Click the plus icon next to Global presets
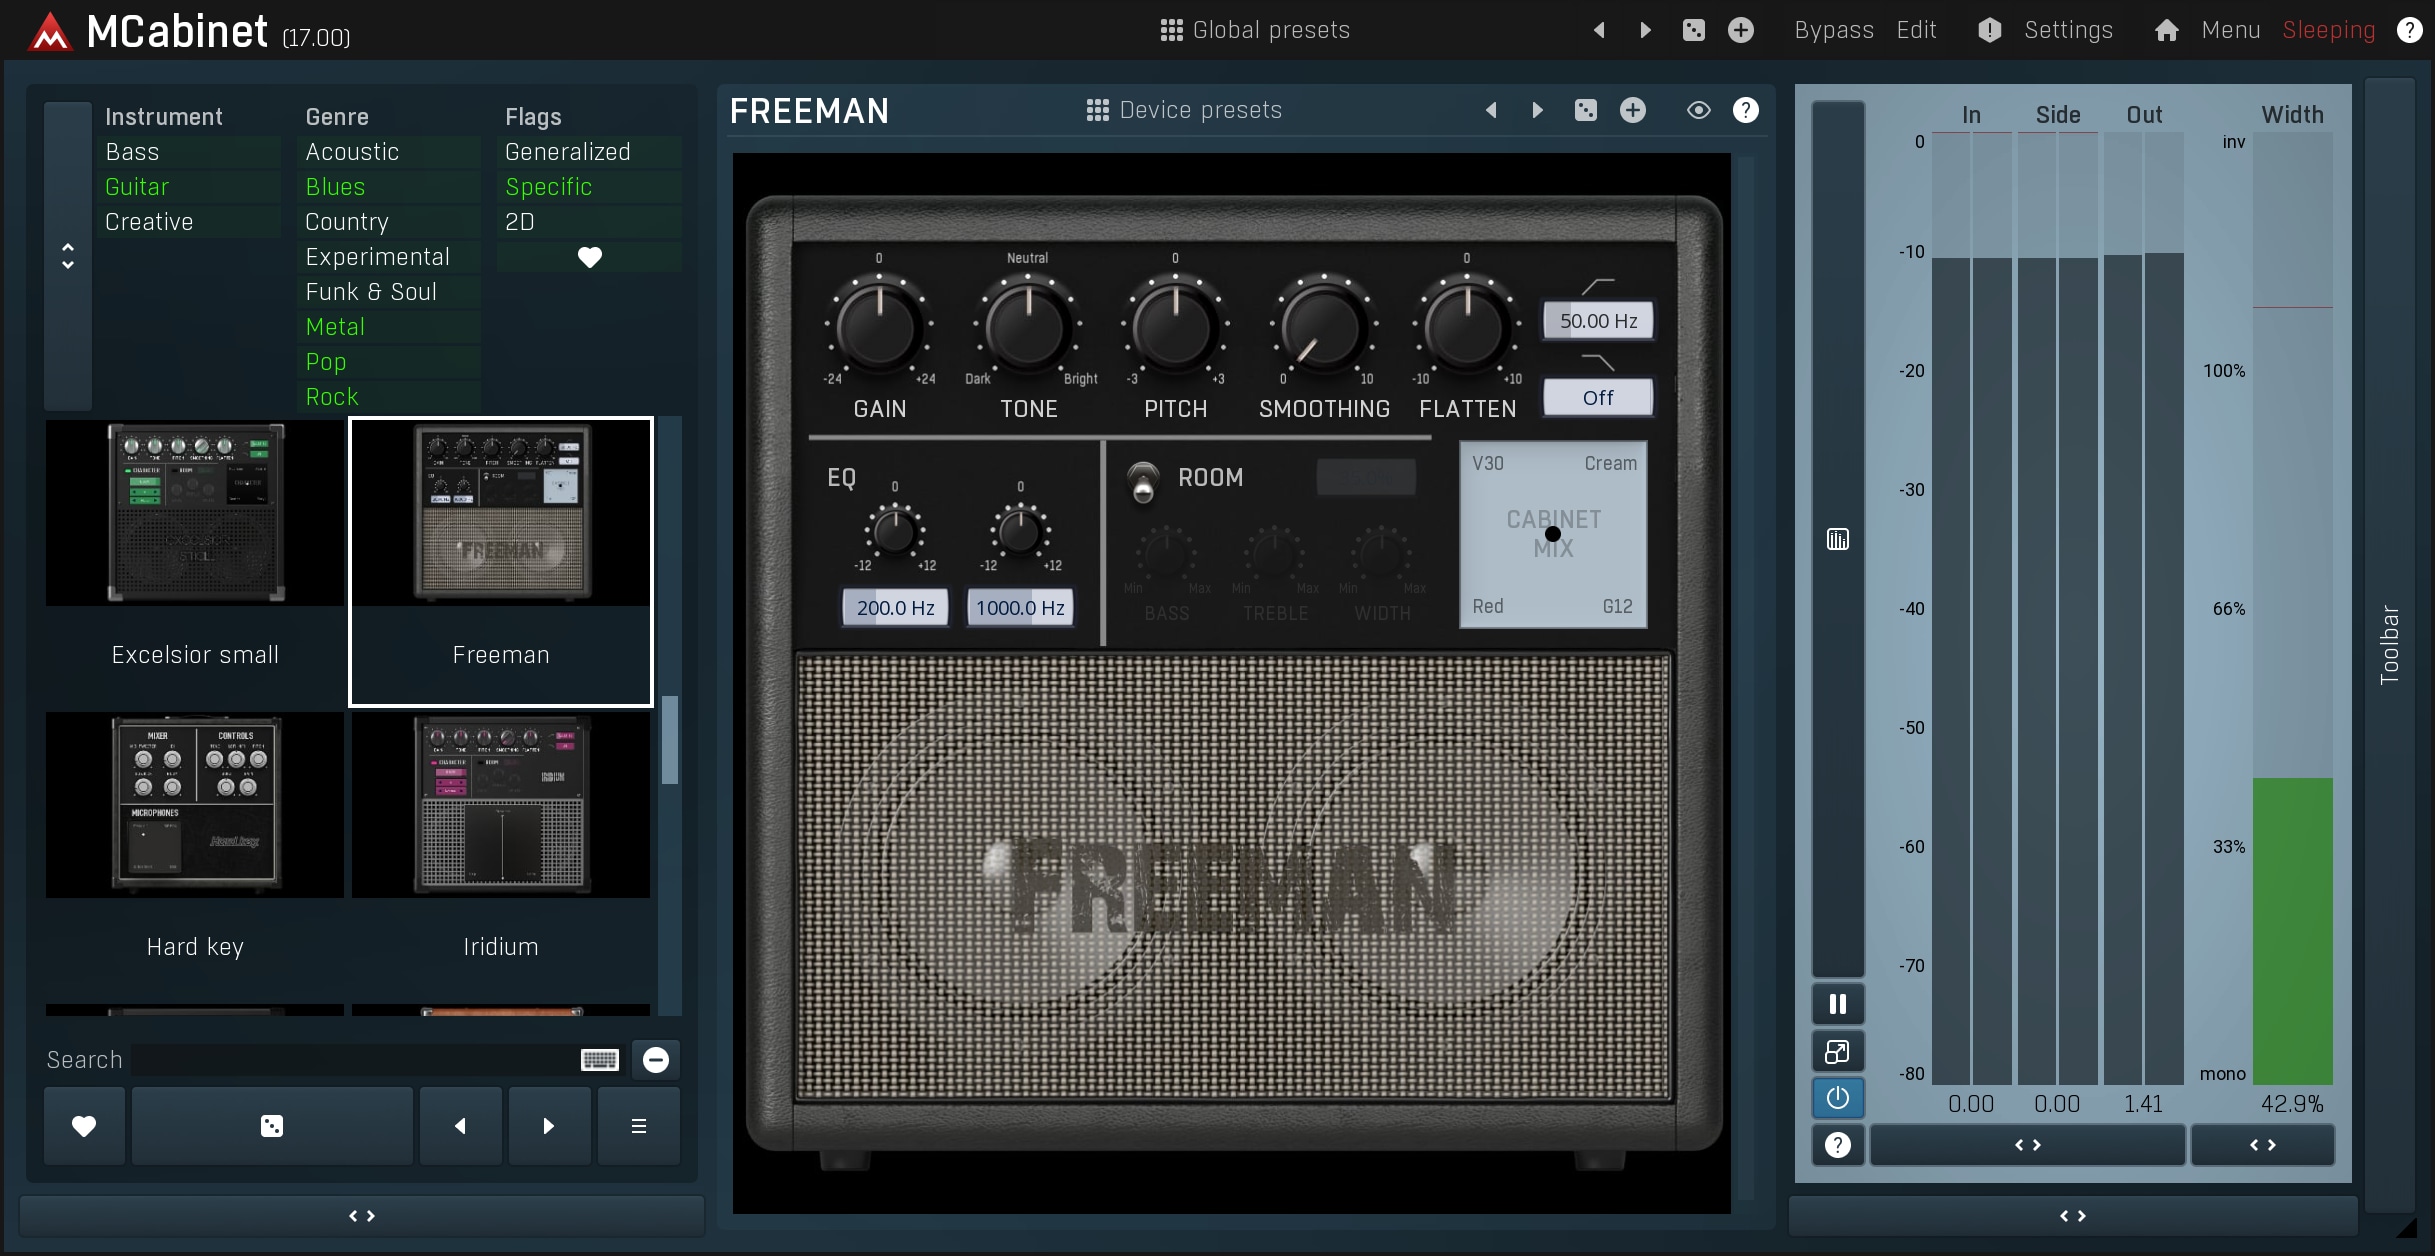The height and width of the screenshot is (1256, 2435). pyautogui.click(x=1741, y=30)
